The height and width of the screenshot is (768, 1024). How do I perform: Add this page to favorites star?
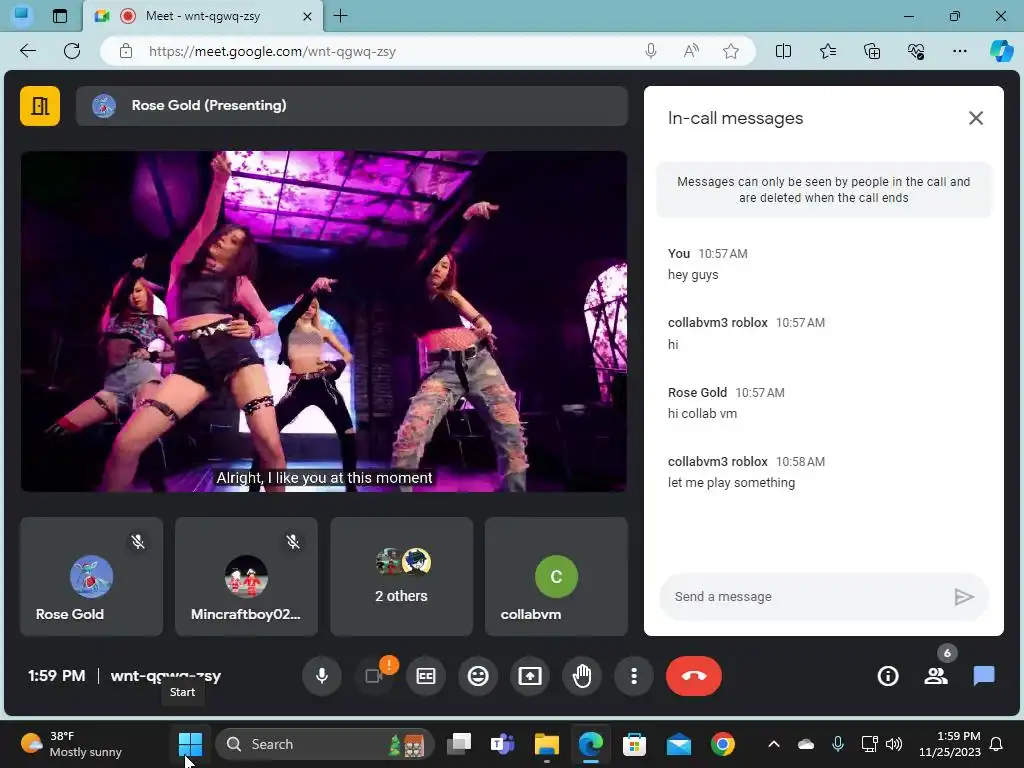coord(731,51)
